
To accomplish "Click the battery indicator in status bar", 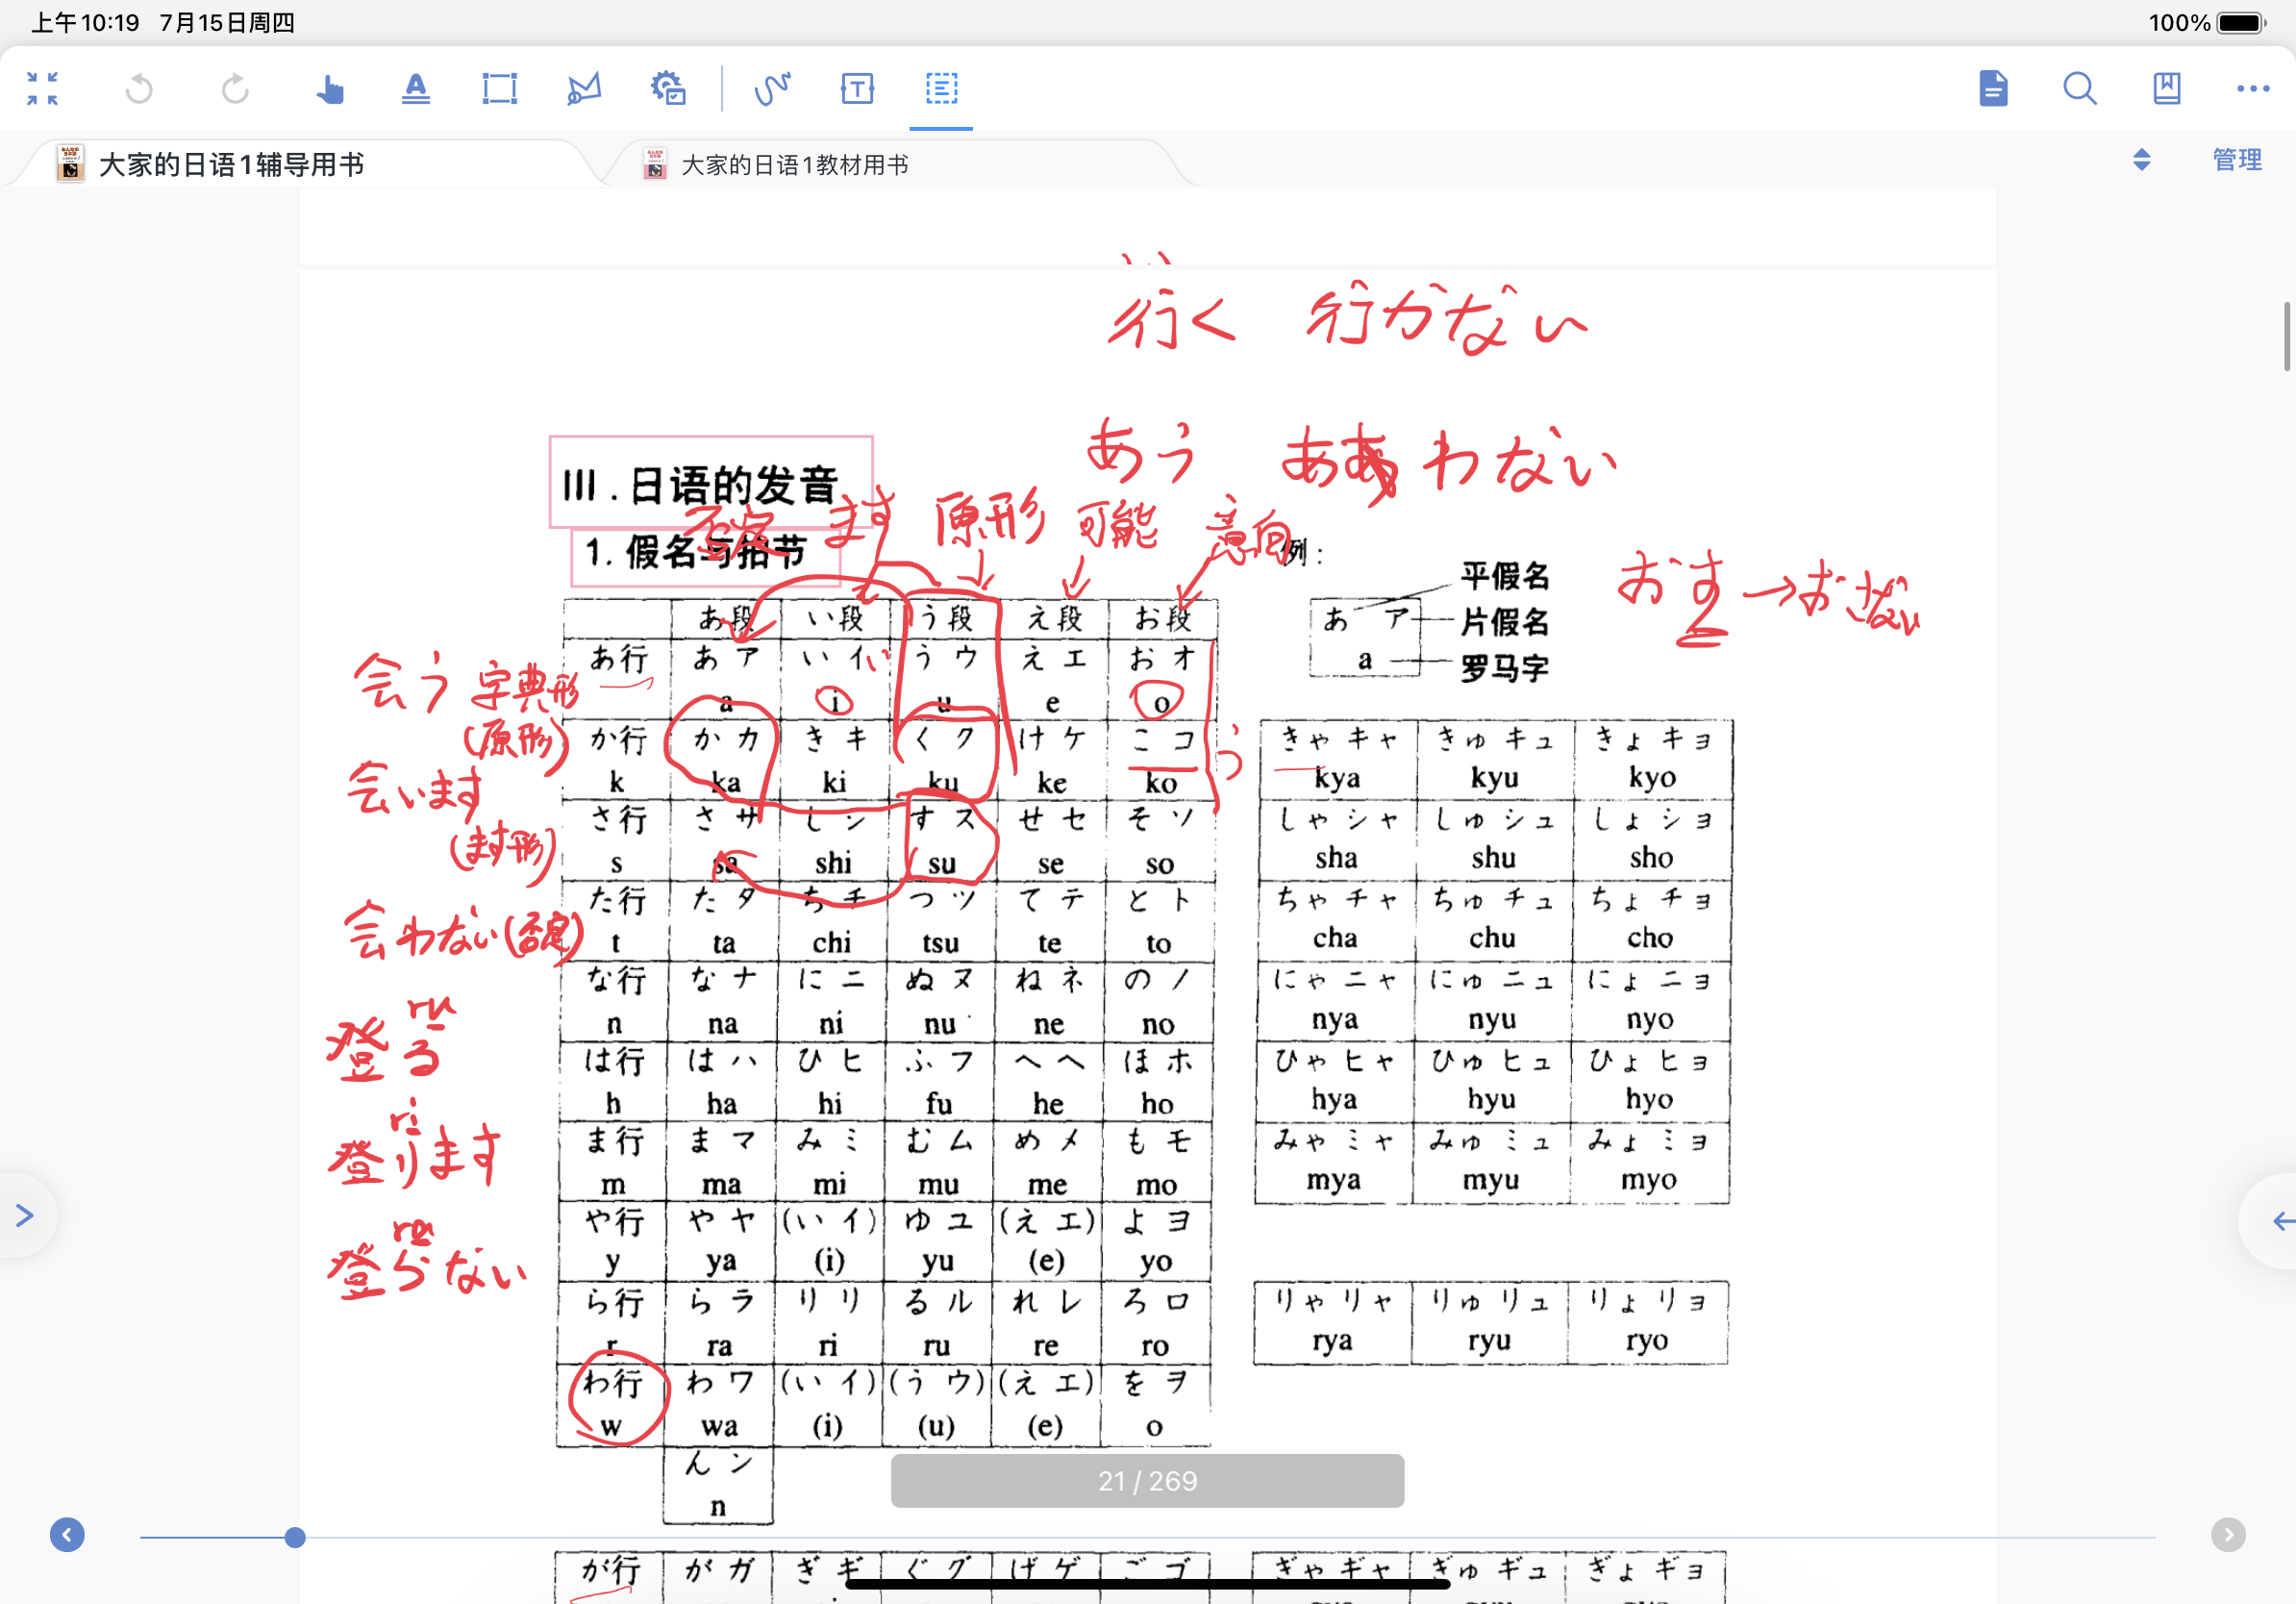I will (x=2241, y=22).
